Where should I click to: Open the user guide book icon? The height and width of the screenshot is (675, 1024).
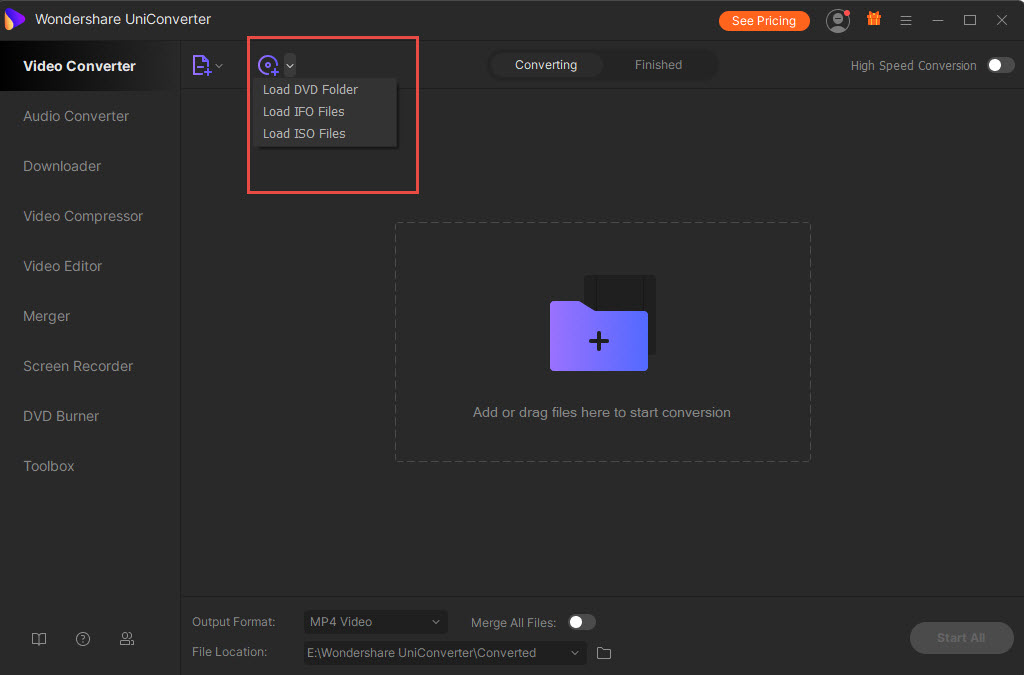39,639
